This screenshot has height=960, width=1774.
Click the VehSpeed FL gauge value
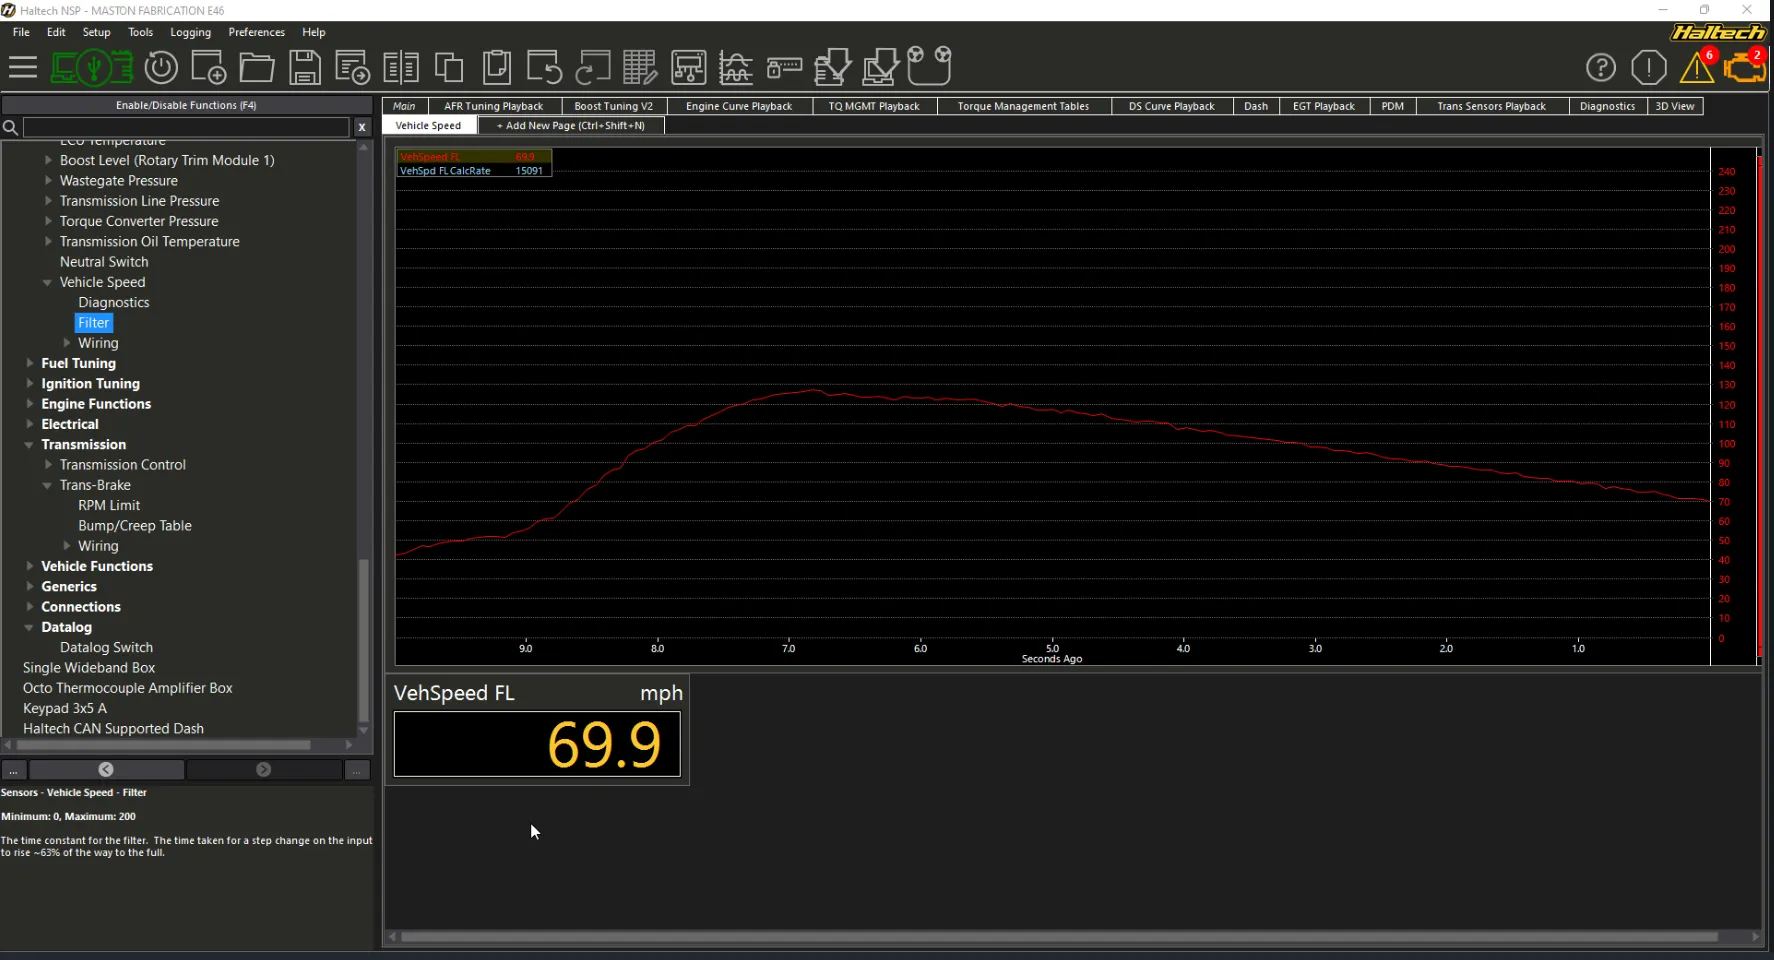537,744
